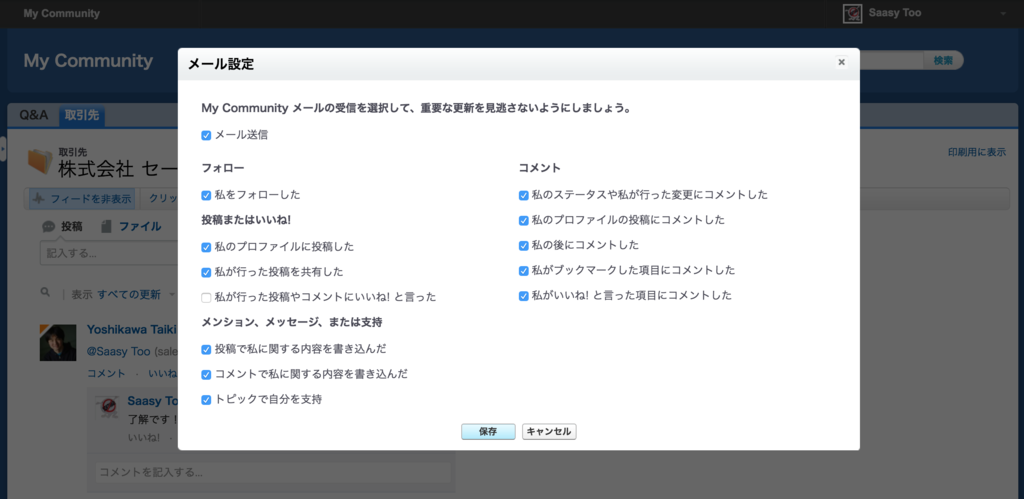Screen dimensions: 1024x499
Task: Select the 投稿 feed option
Action: (x=71, y=227)
